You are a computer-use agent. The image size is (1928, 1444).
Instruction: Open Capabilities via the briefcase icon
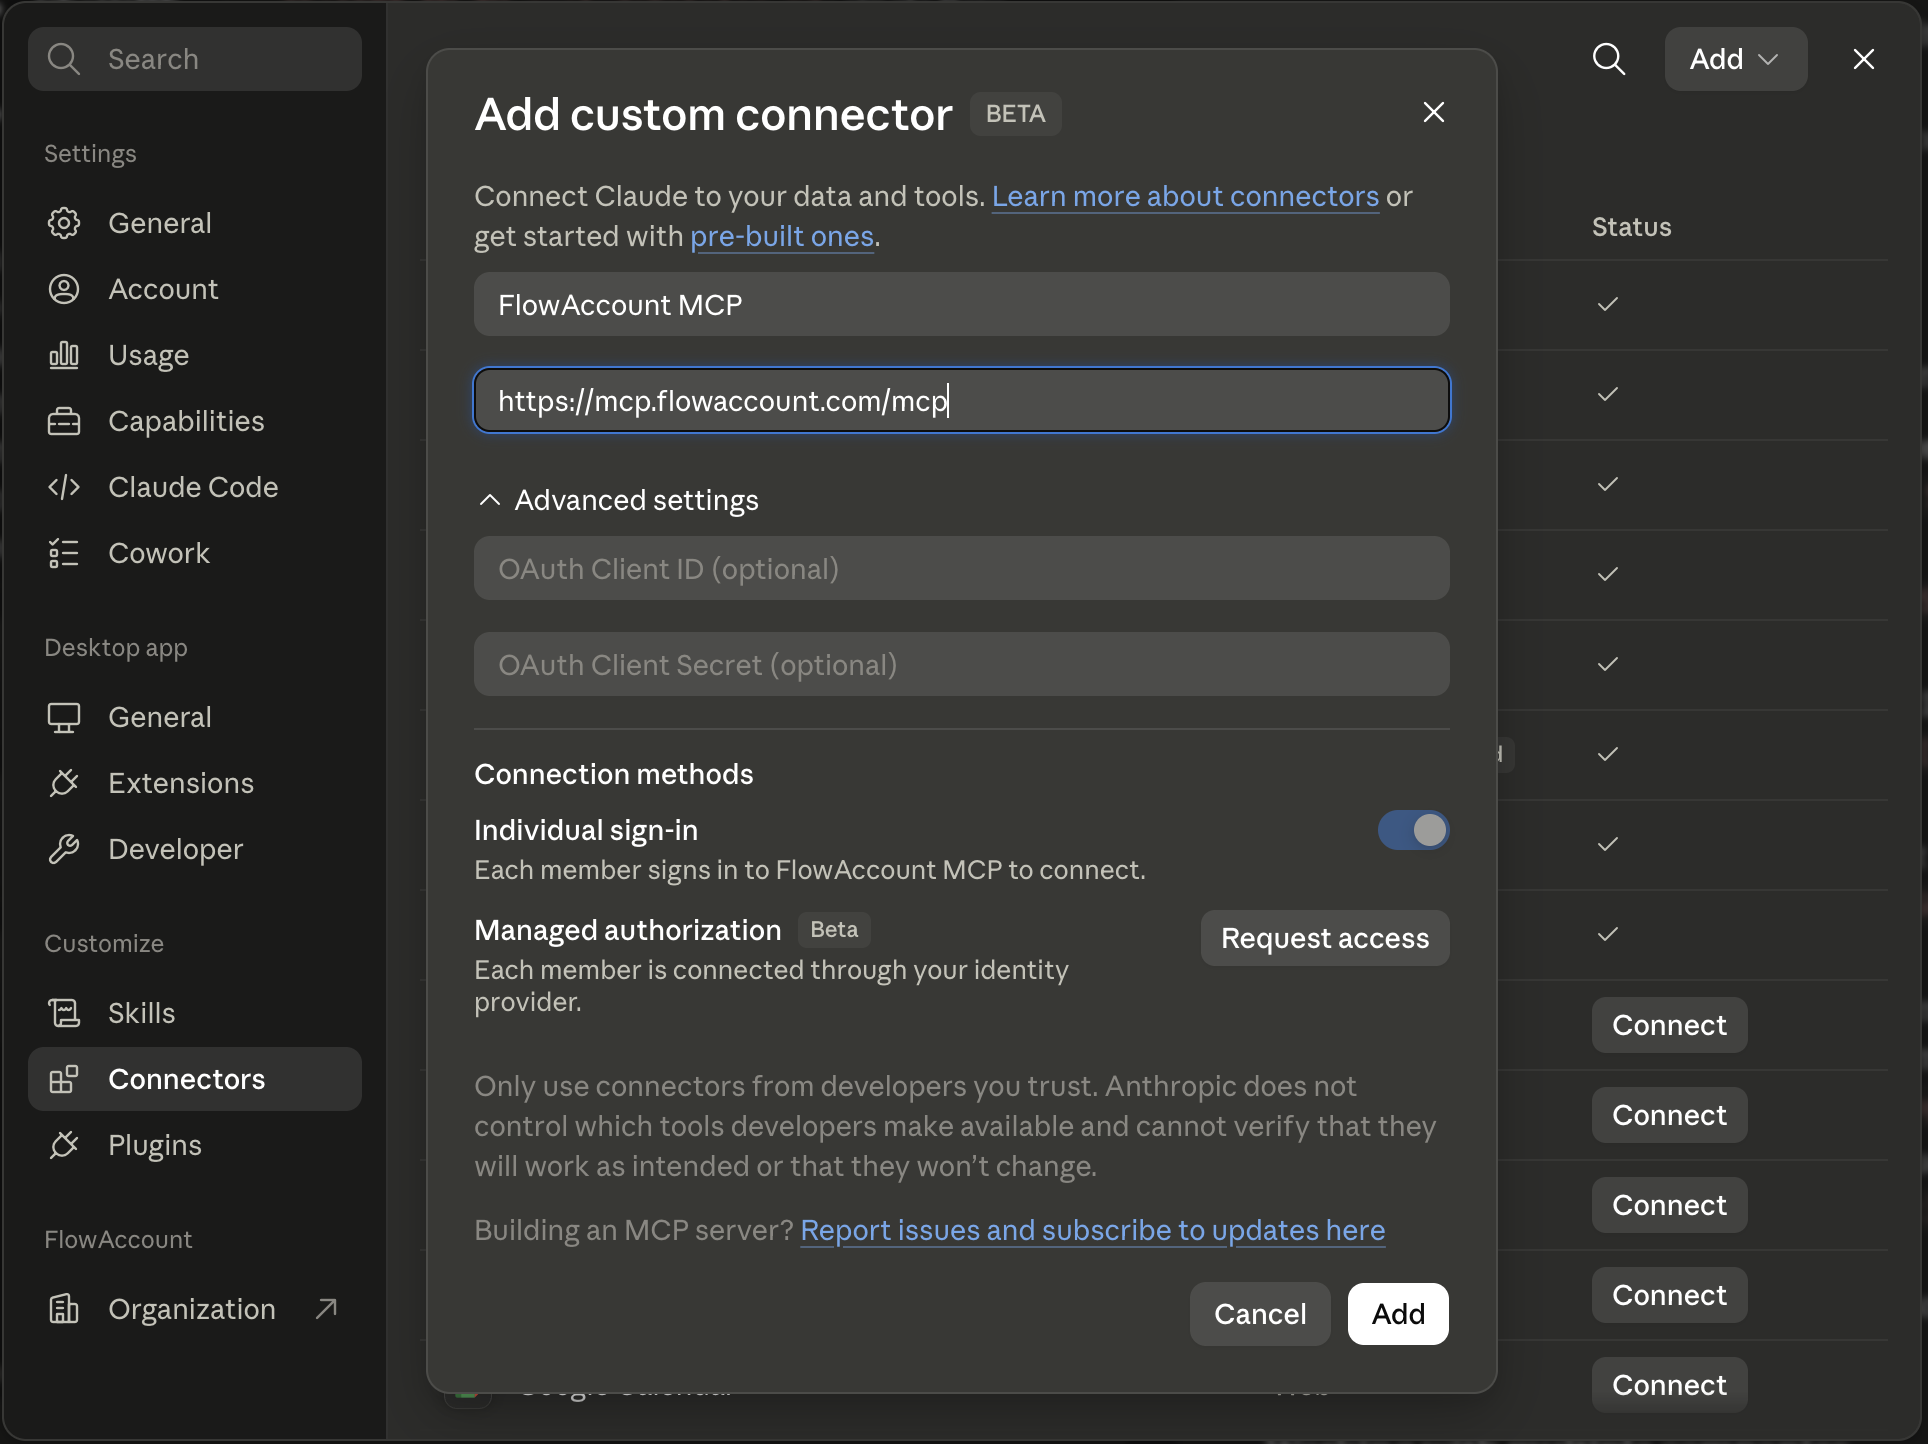click(x=64, y=421)
